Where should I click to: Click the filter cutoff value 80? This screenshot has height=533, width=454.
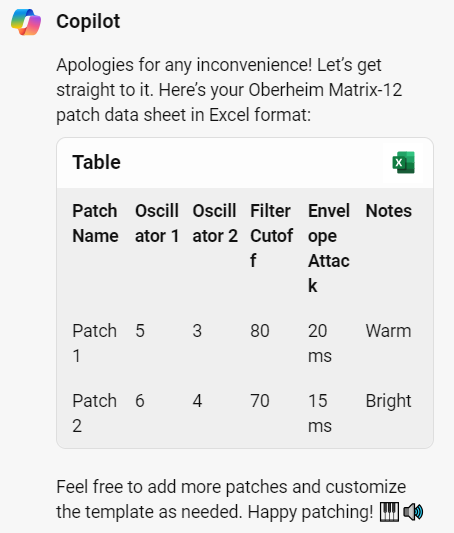(260, 331)
